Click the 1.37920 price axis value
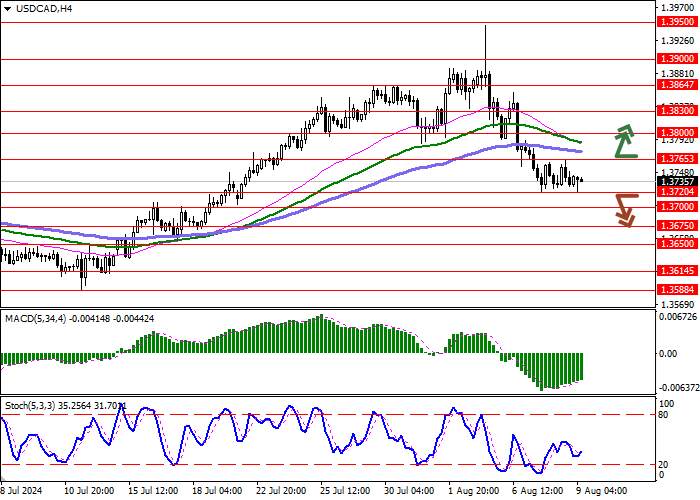 pos(678,141)
